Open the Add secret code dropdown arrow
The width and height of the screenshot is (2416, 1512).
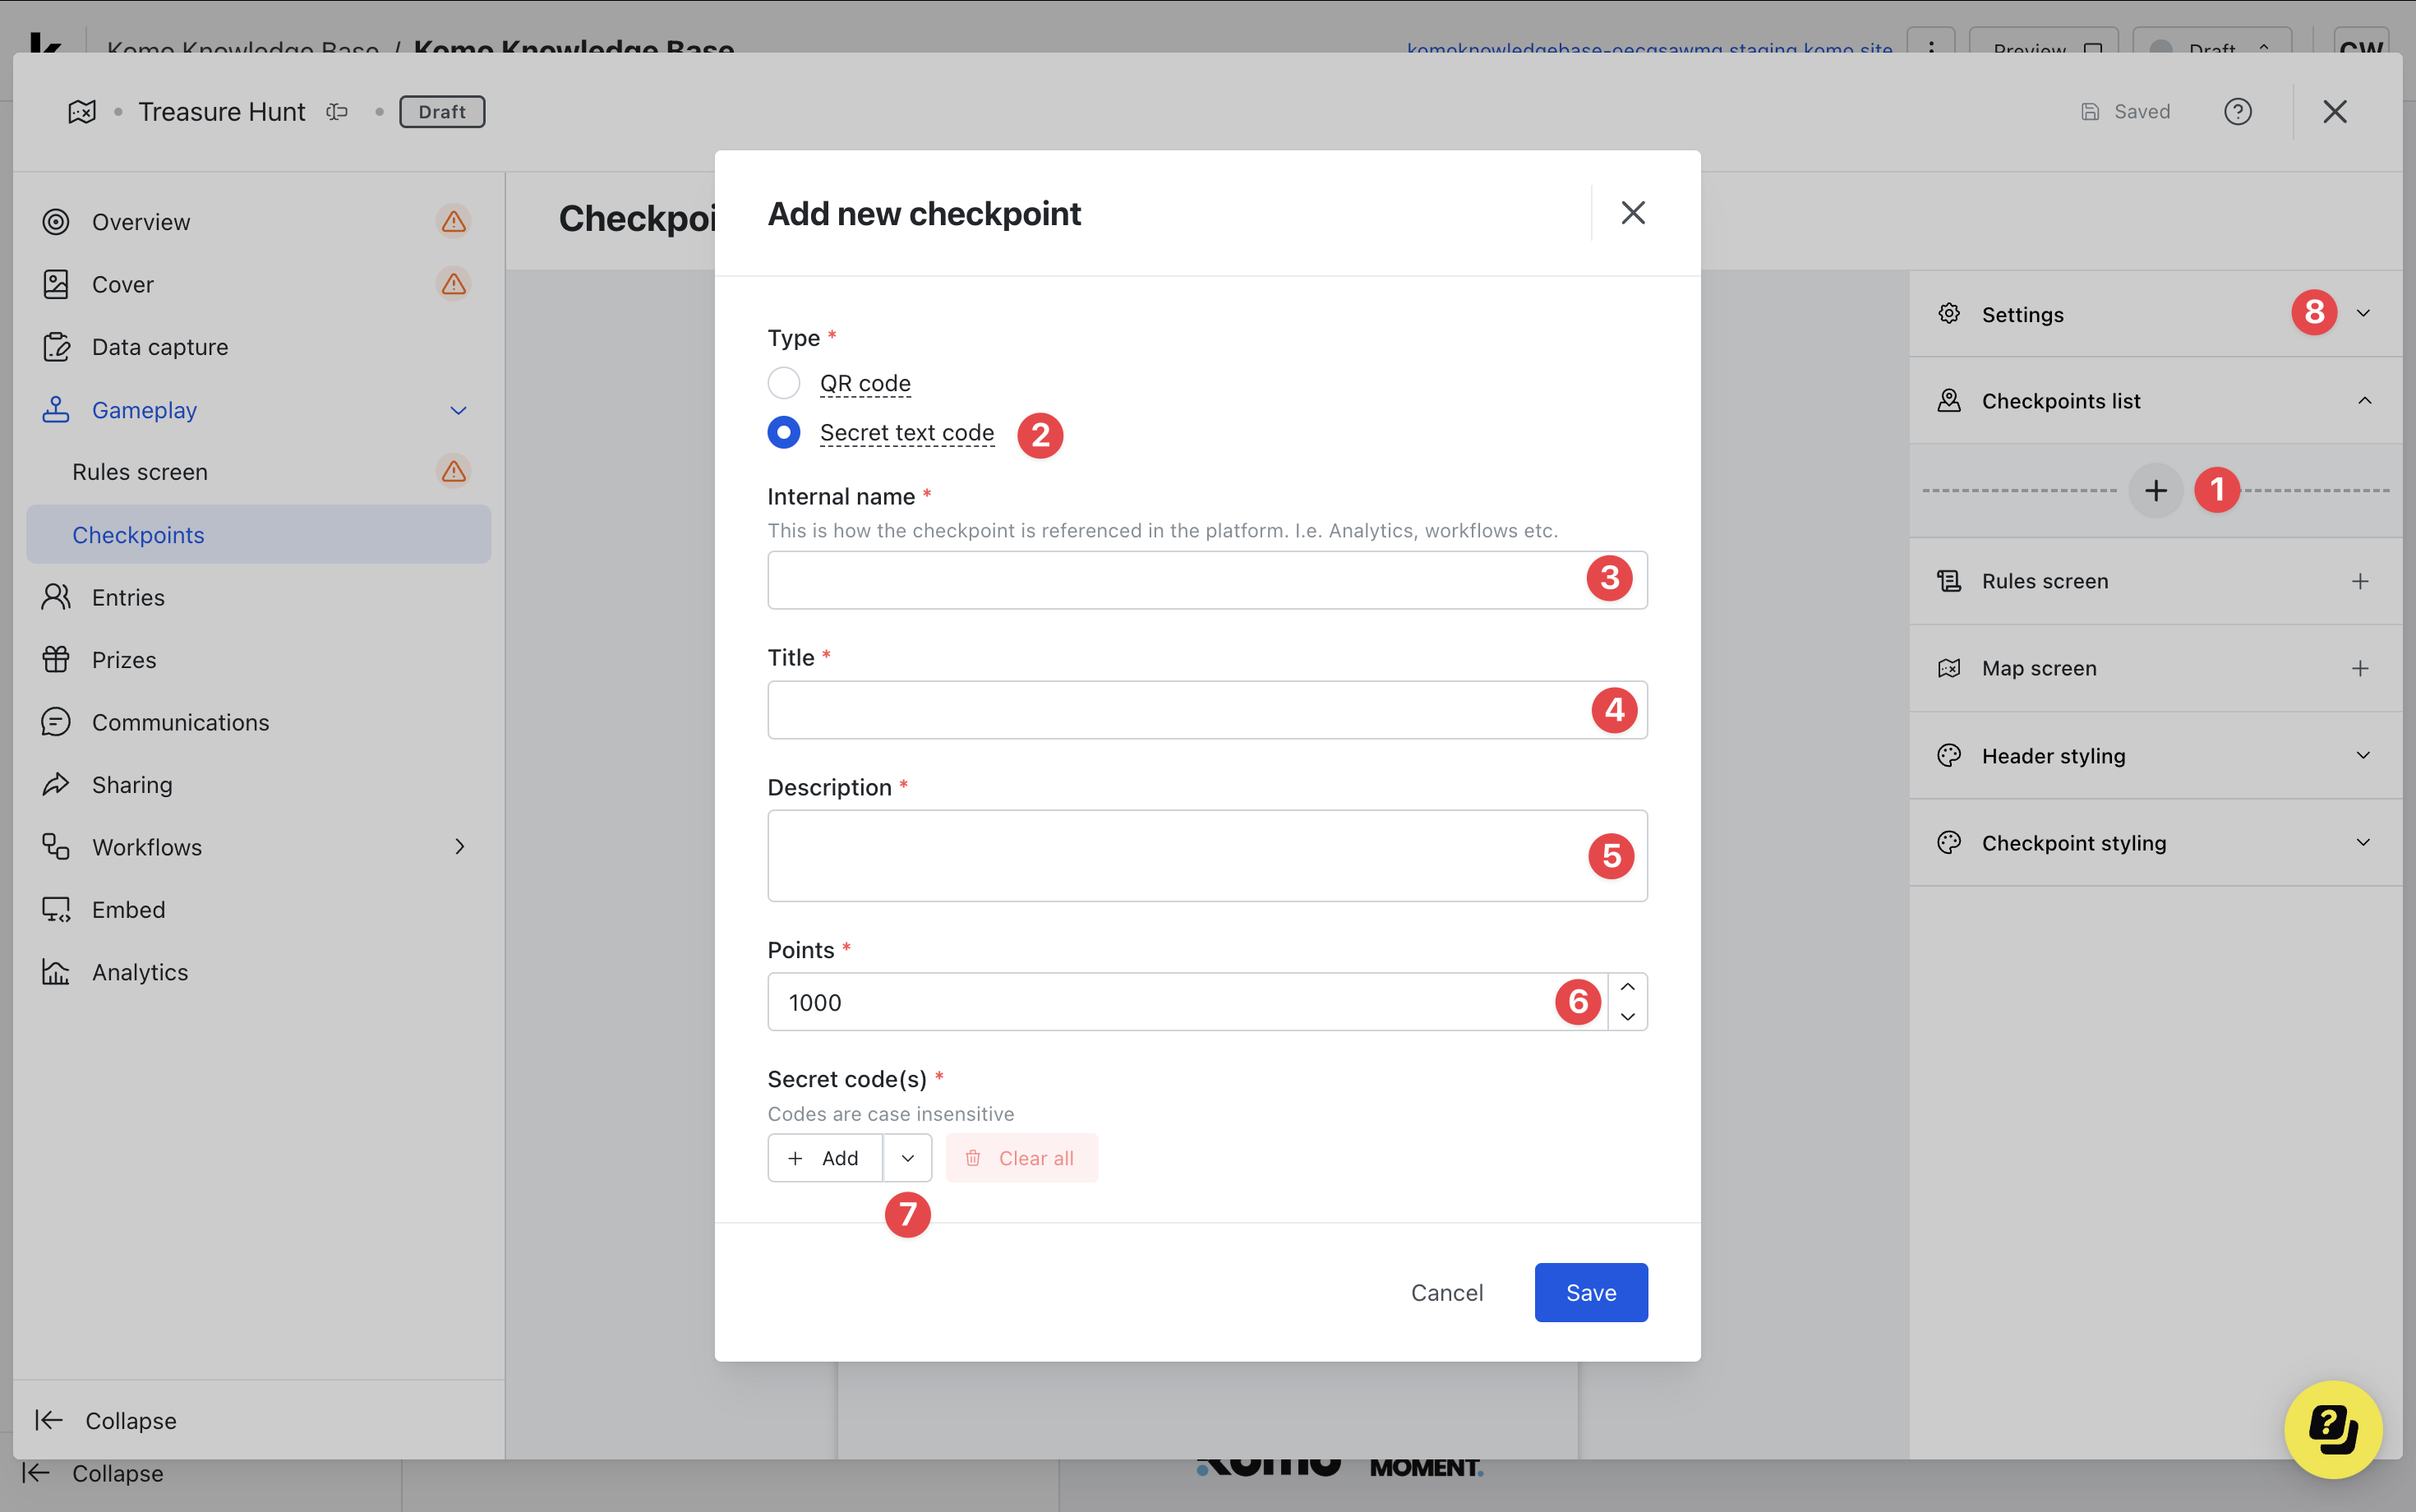(907, 1158)
